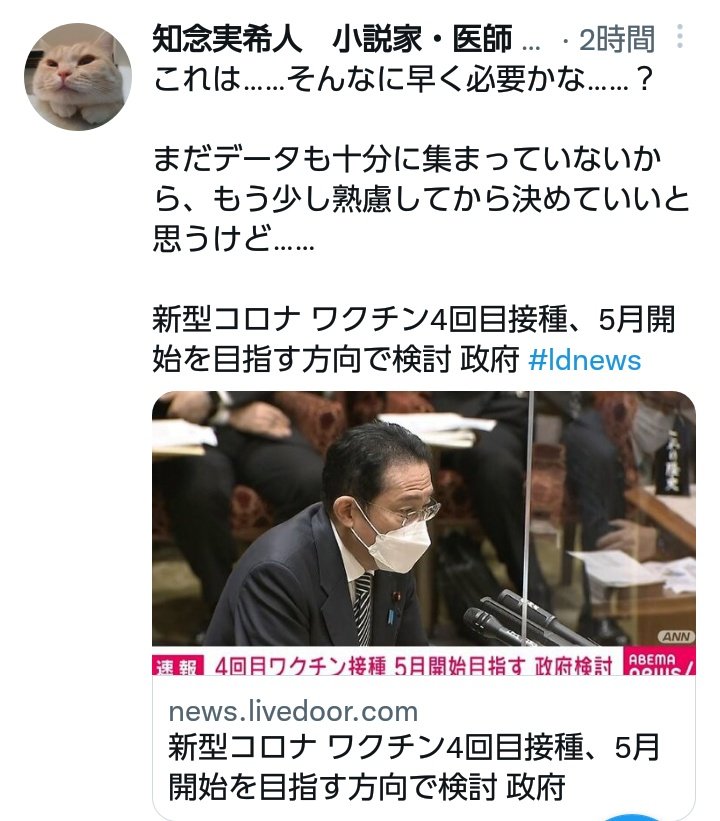The width and height of the screenshot is (720, 821).
Task: Tap the red 速報 badge on the image
Action: (178, 665)
